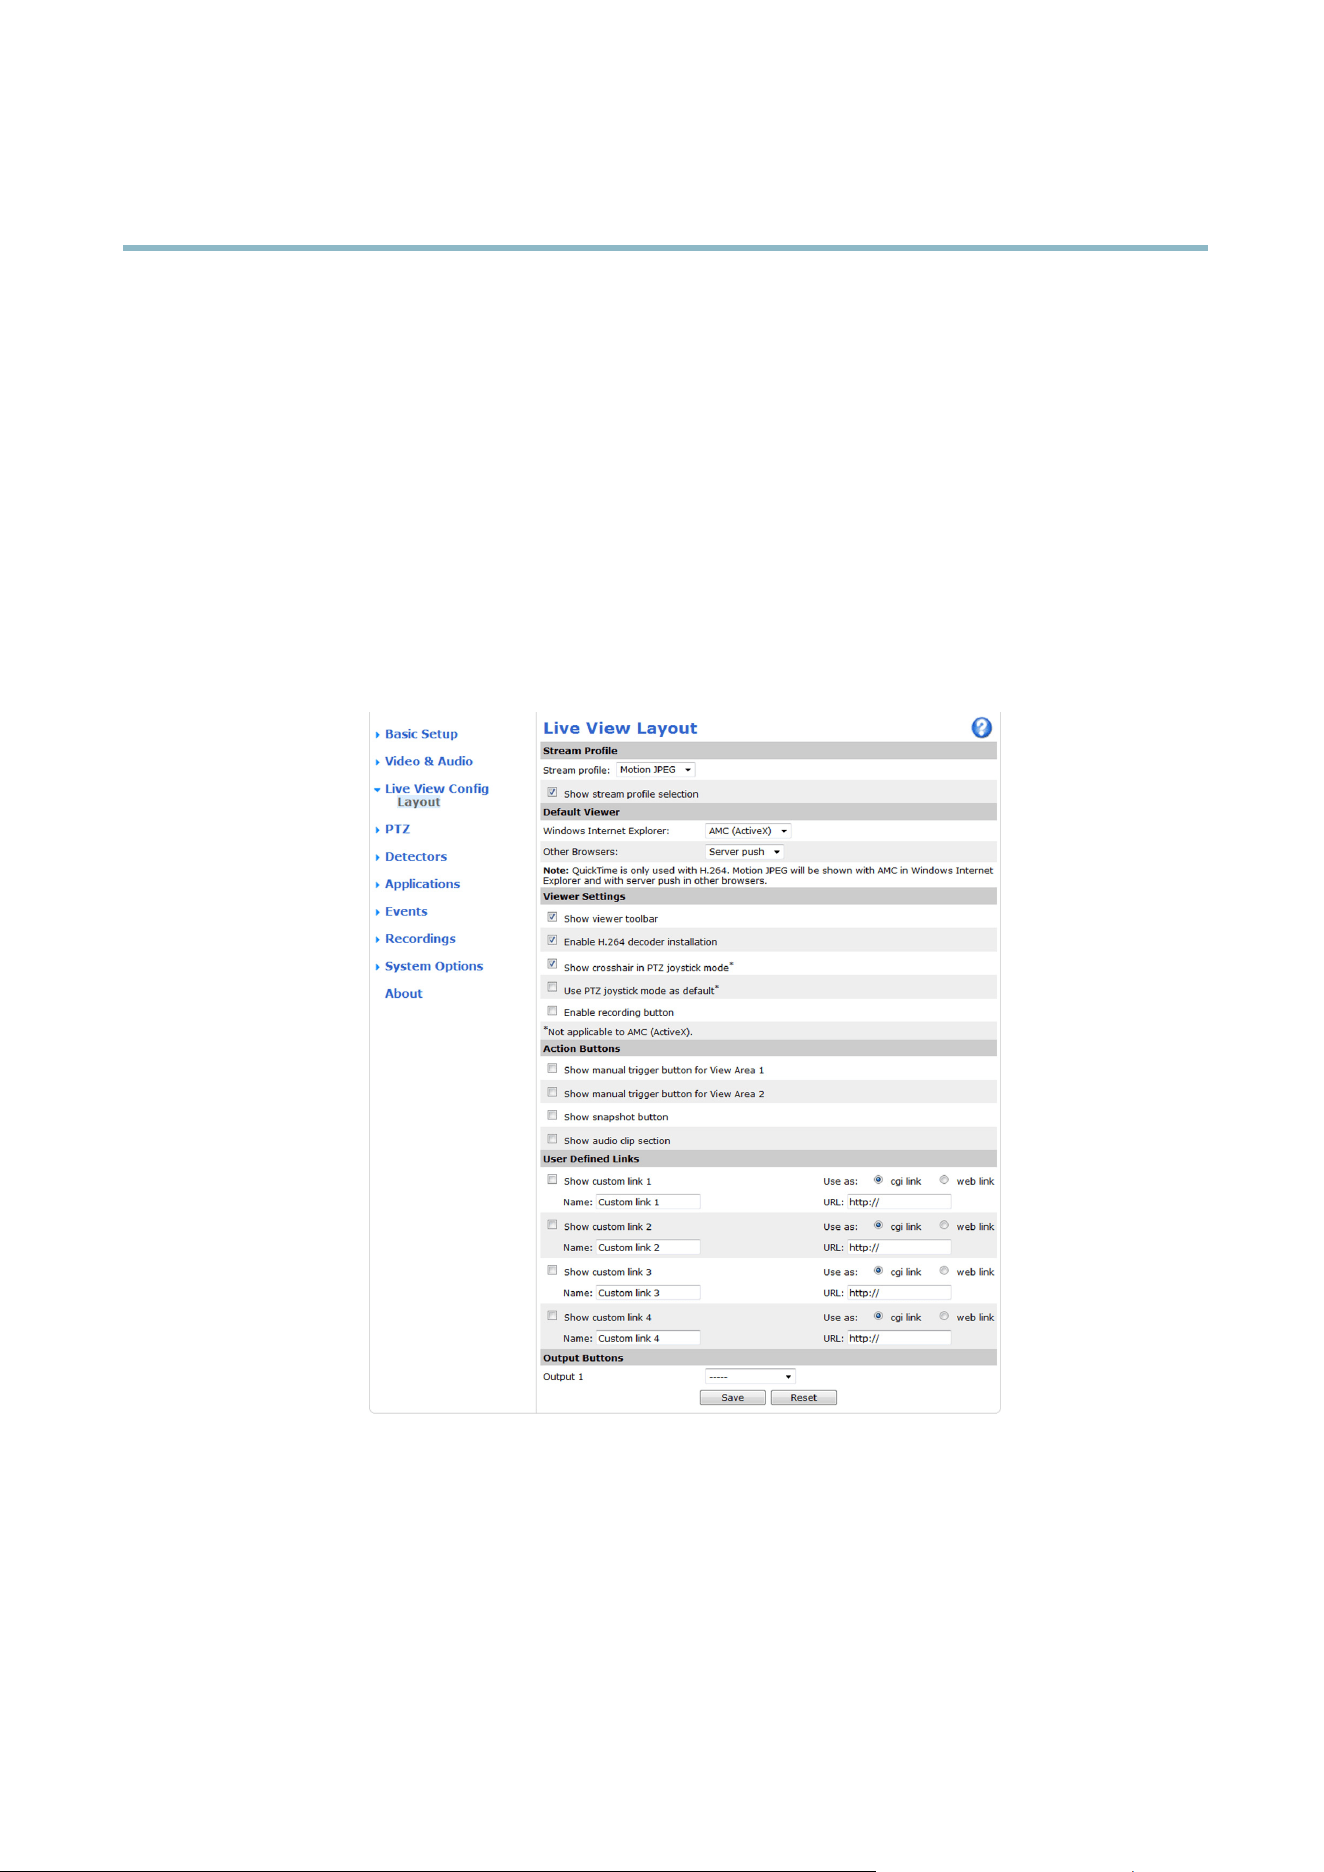Toggle Show stream profile selection checkbox
The width and height of the screenshot is (1324, 1872).
click(x=552, y=792)
